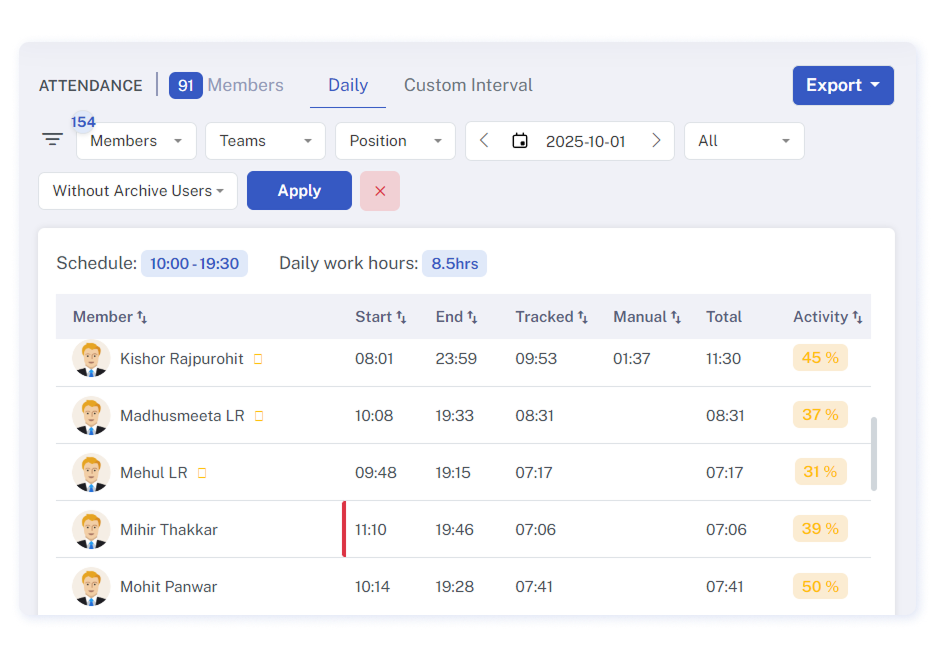Sort table by Member column arrows

point(142,317)
